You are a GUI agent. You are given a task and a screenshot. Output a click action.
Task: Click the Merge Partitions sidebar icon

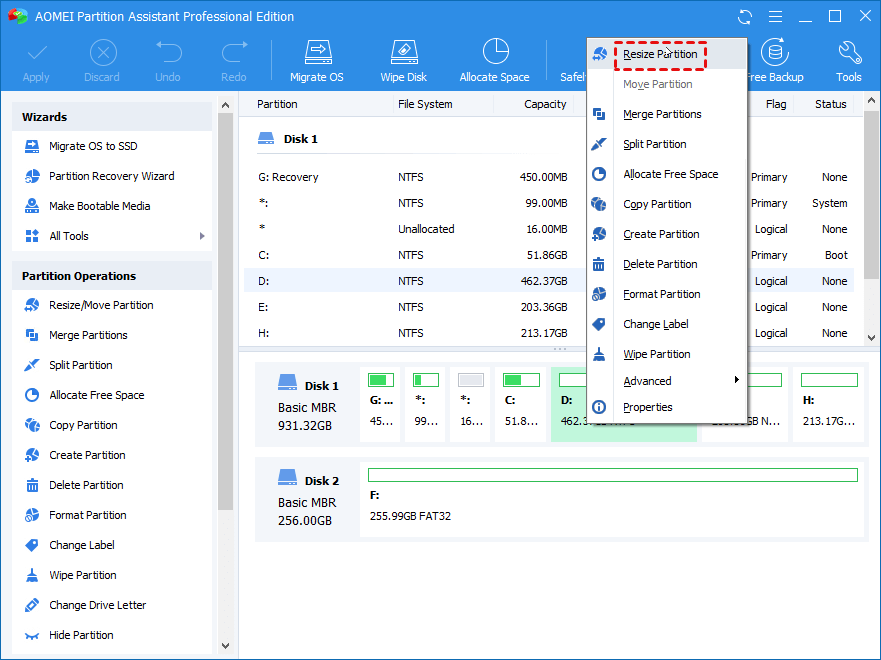32,335
